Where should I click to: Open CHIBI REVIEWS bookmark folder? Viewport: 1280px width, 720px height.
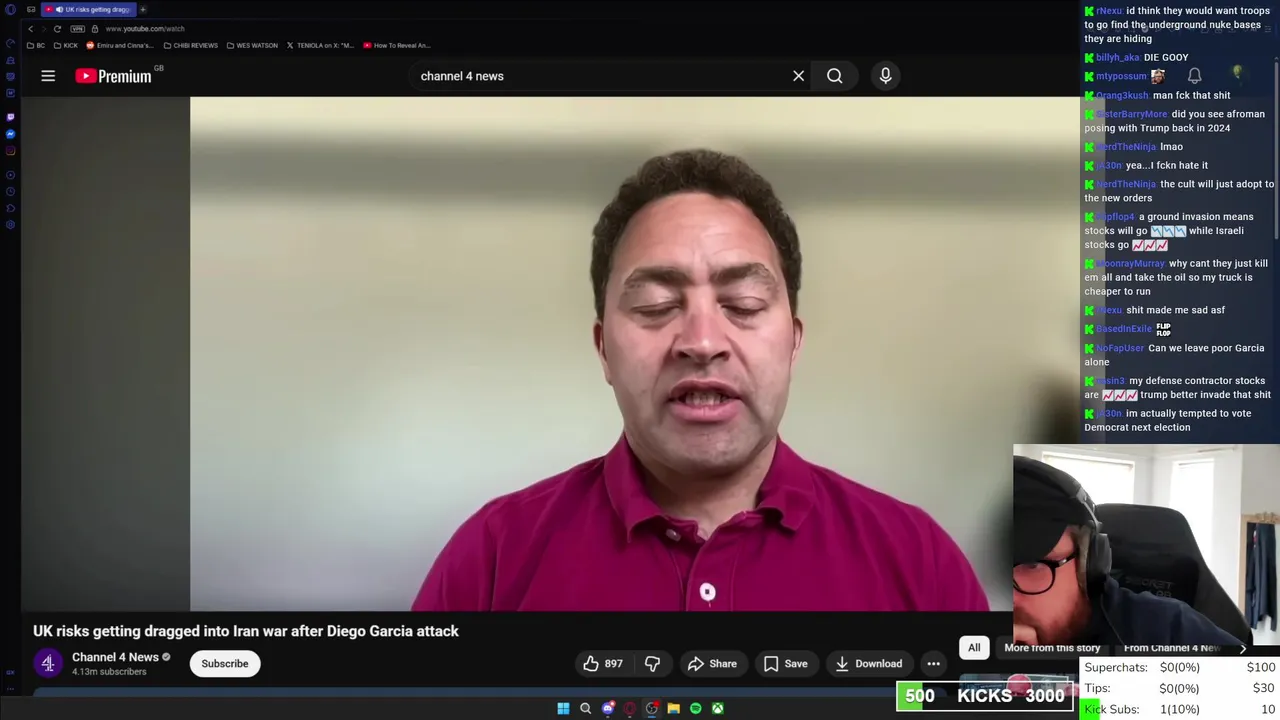pos(190,45)
